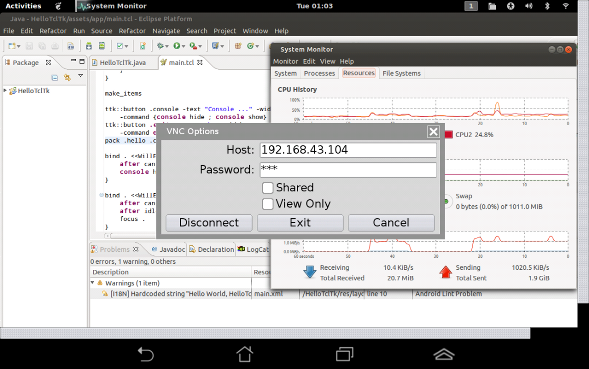
Task: Click the Cancel button in VNC Options
Action: click(391, 223)
